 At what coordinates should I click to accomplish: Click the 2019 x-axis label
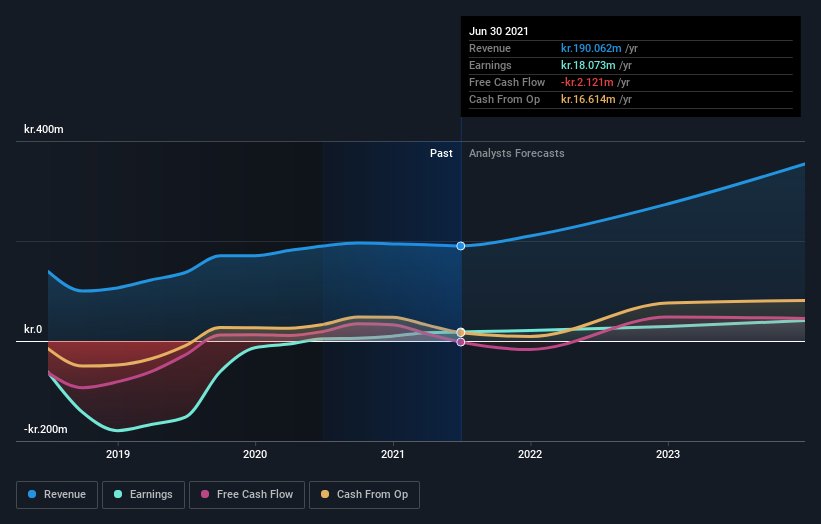coord(118,454)
